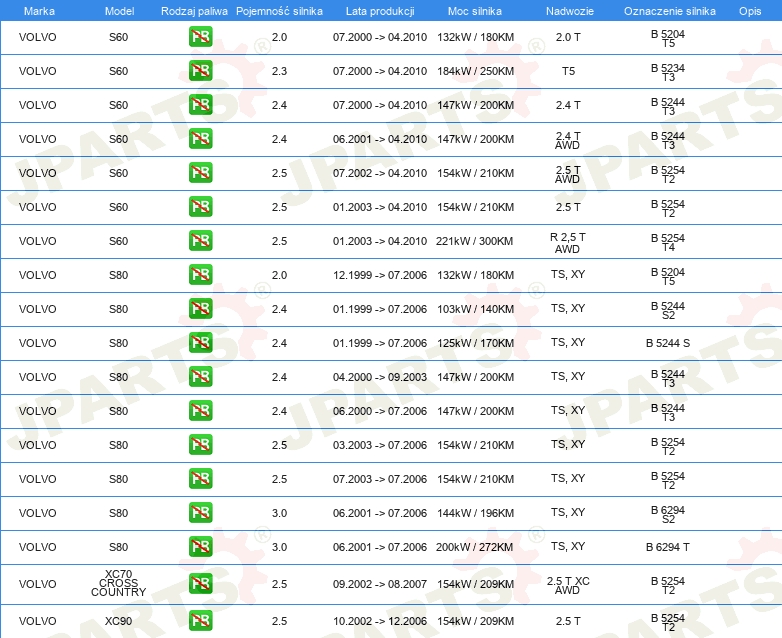Click the fuel icon in the S60 07.2000 200KM row
Image resolution: width=782 pixels, height=638 pixels.
coord(200,105)
